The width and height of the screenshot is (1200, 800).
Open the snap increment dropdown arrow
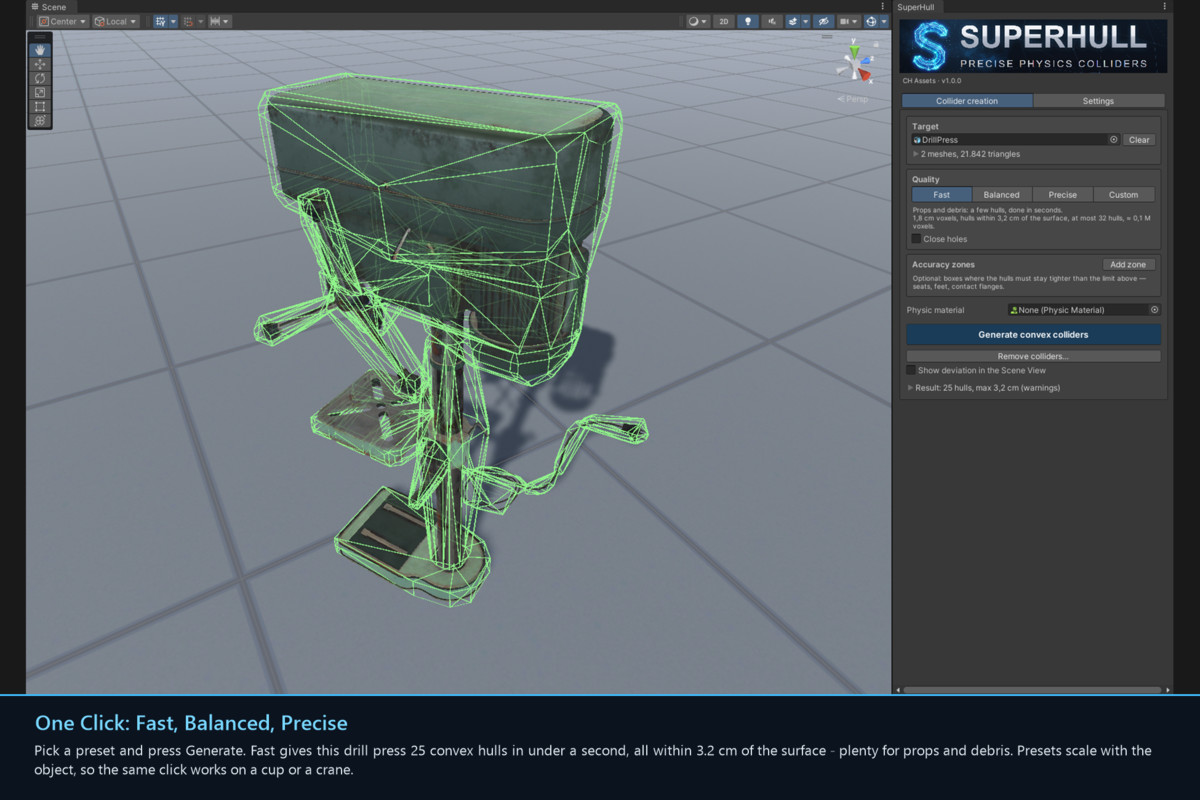tap(201, 21)
